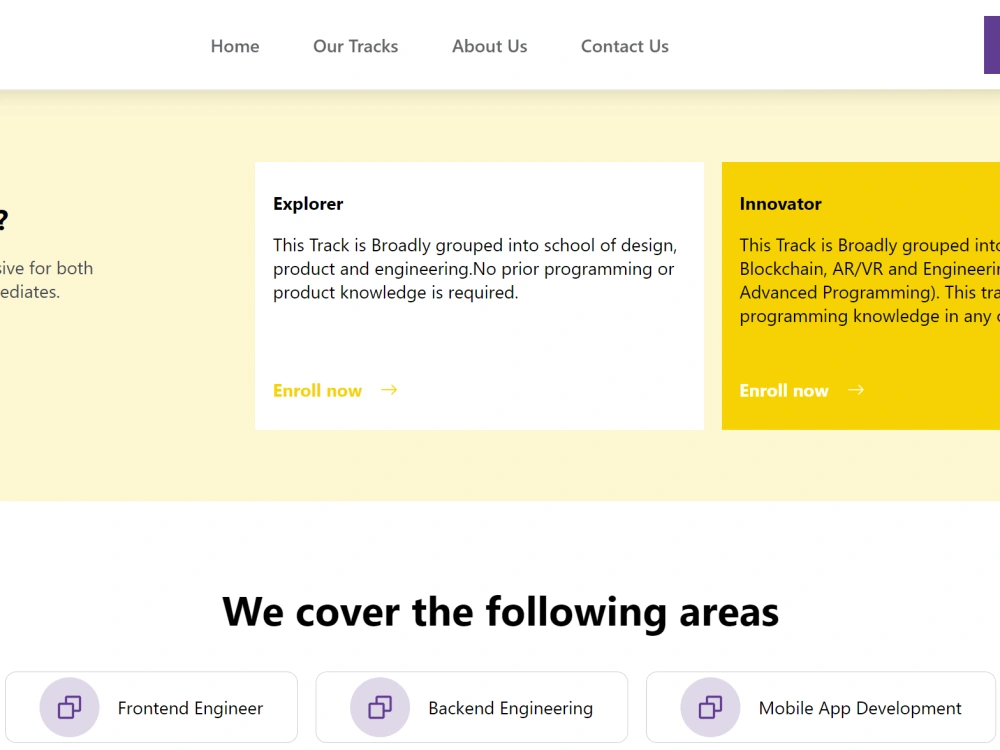Image resolution: width=1000 pixels, height=750 pixels.
Task: Click Enroll now on the Innovator track
Action: pos(784,390)
